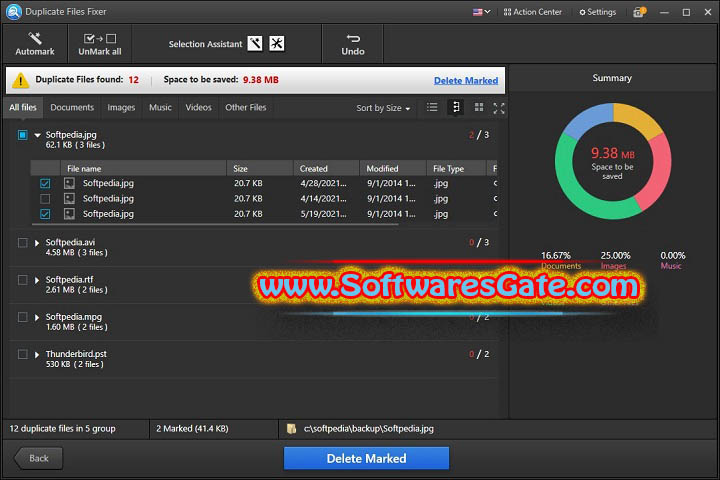This screenshot has width=720, height=480.
Task: Click the UnMark all icon
Action: (100, 39)
